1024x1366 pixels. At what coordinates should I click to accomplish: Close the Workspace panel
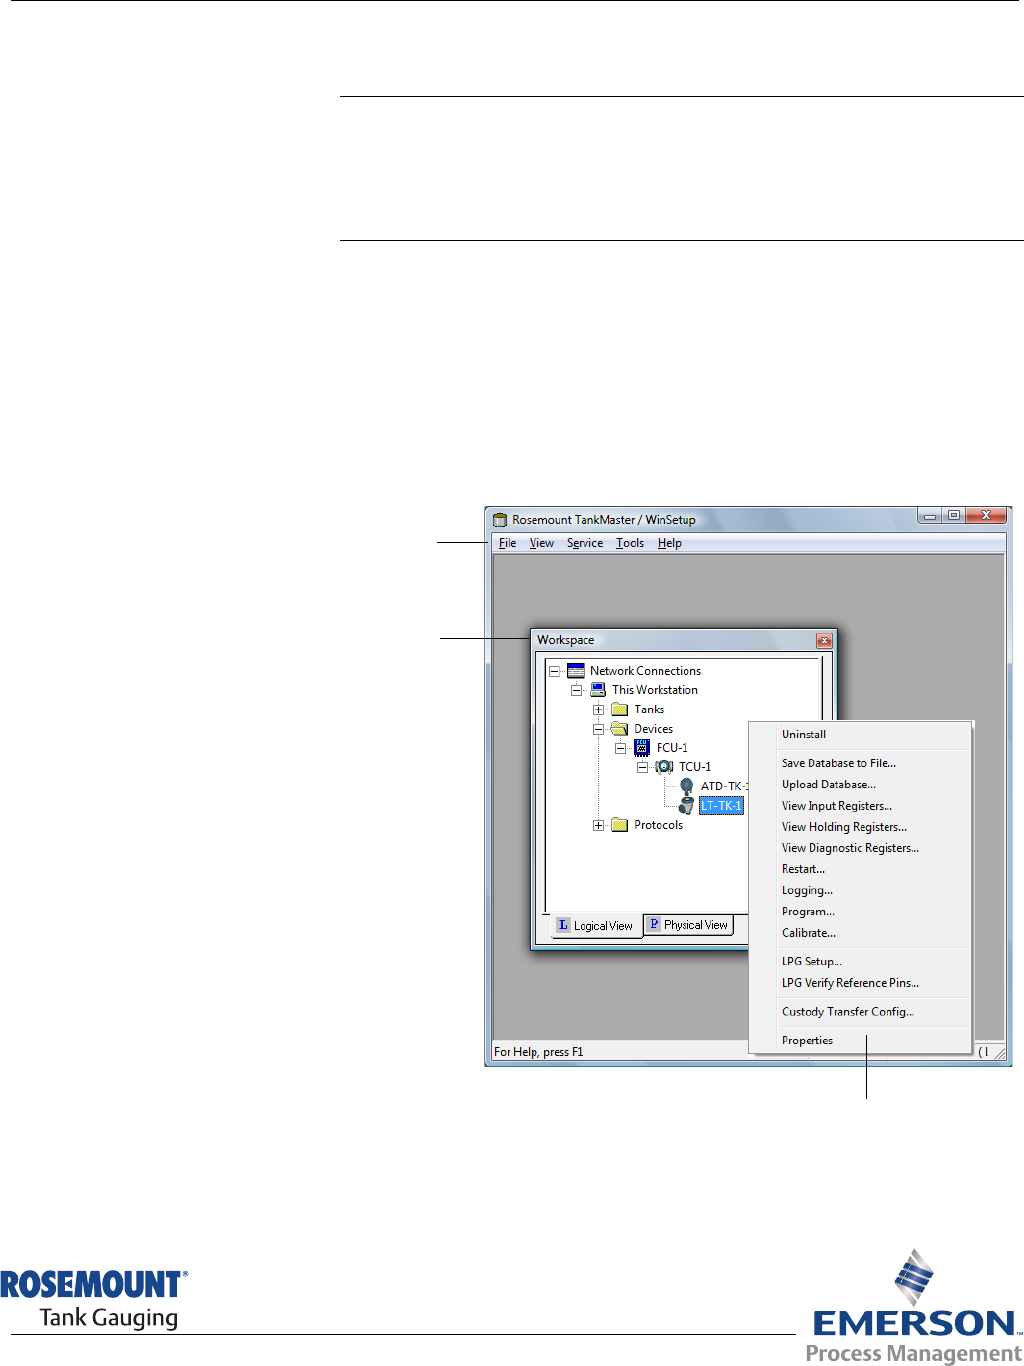[824, 640]
